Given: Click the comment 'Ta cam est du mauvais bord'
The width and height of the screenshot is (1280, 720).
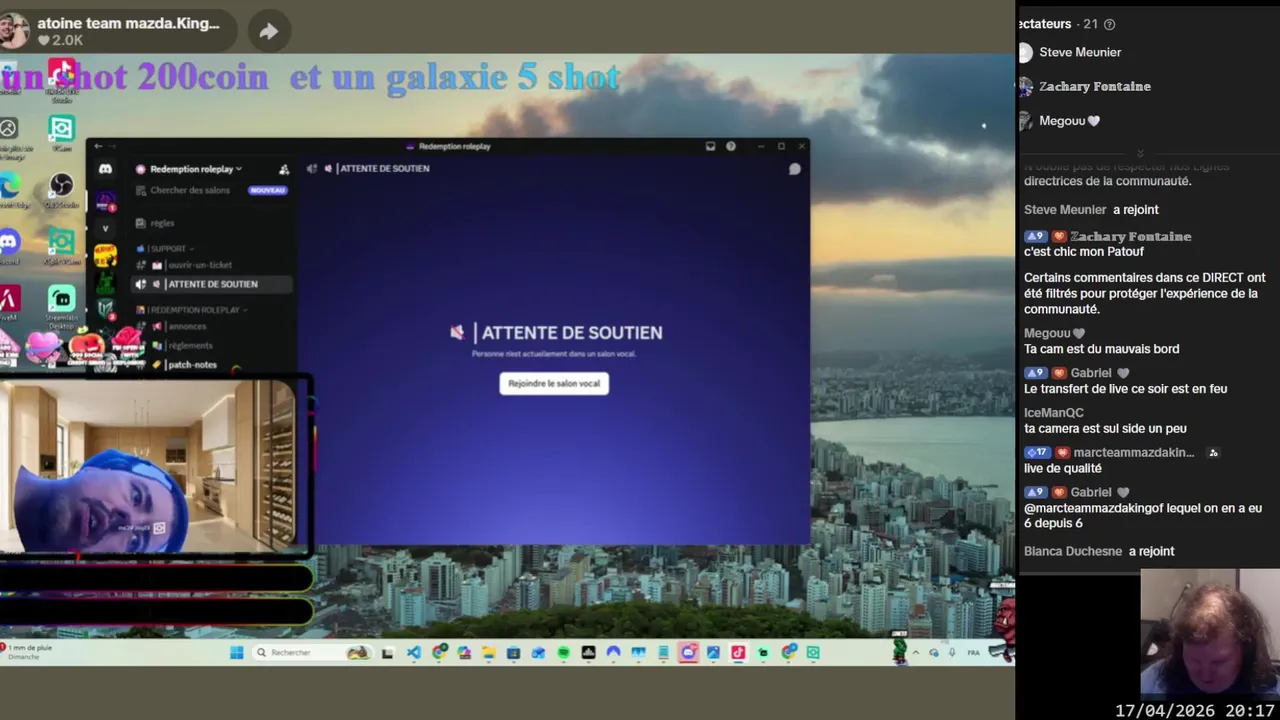Looking at the screenshot, I should (1101, 349).
